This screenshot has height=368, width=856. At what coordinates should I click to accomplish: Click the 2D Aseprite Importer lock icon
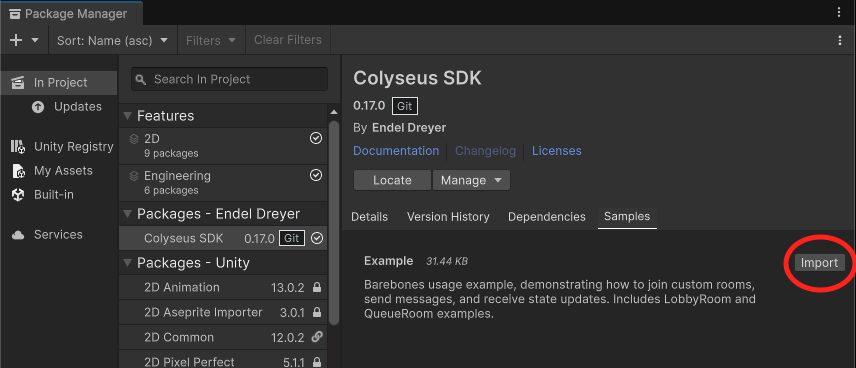(317, 312)
